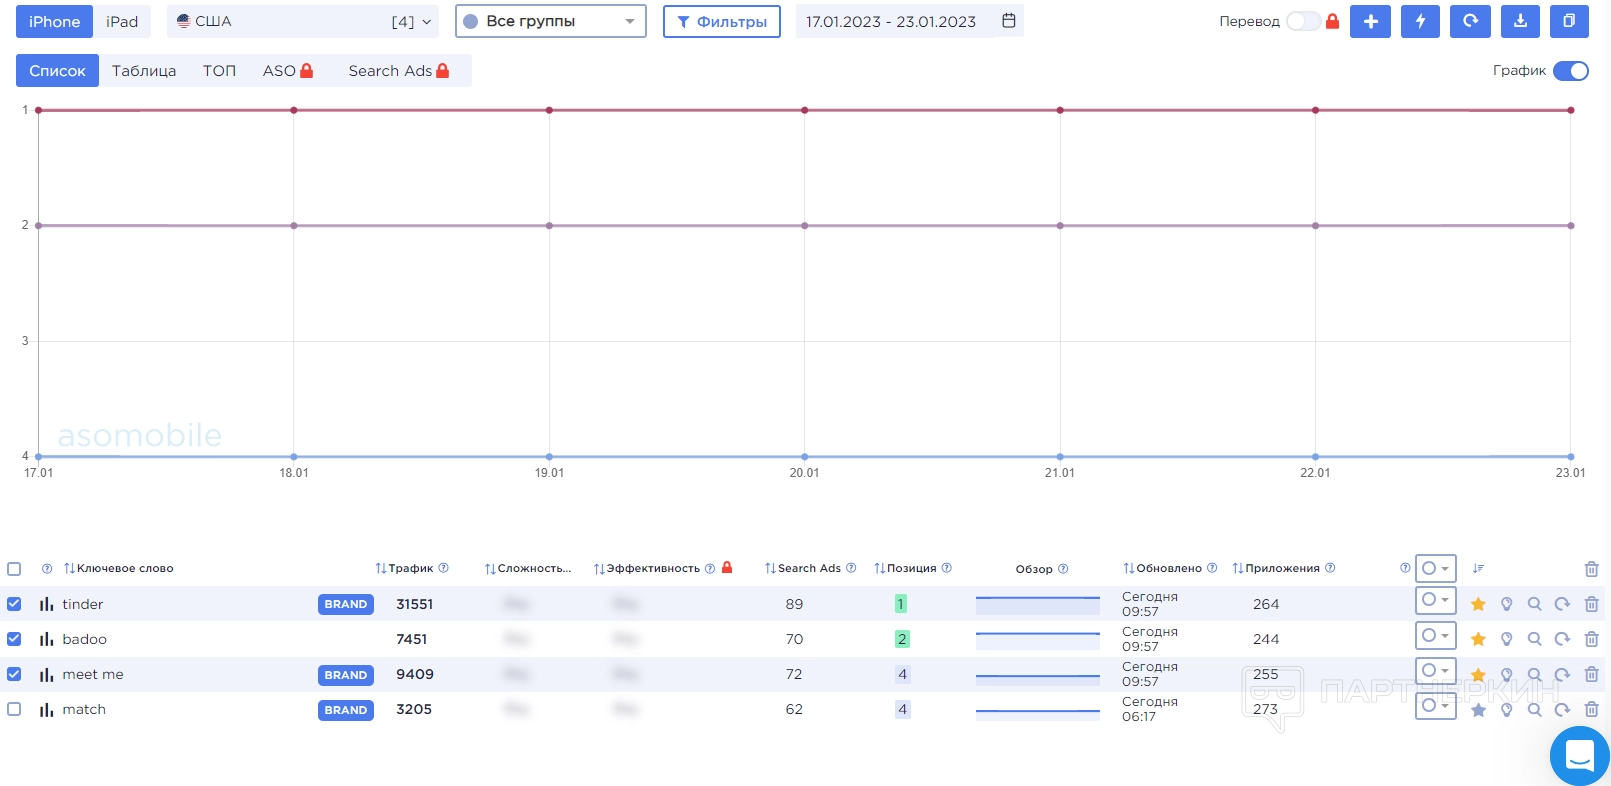Viewport: 1611px width, 786px height.
Task: Click the star icon in tinder row
Action: pos(1478,604)
